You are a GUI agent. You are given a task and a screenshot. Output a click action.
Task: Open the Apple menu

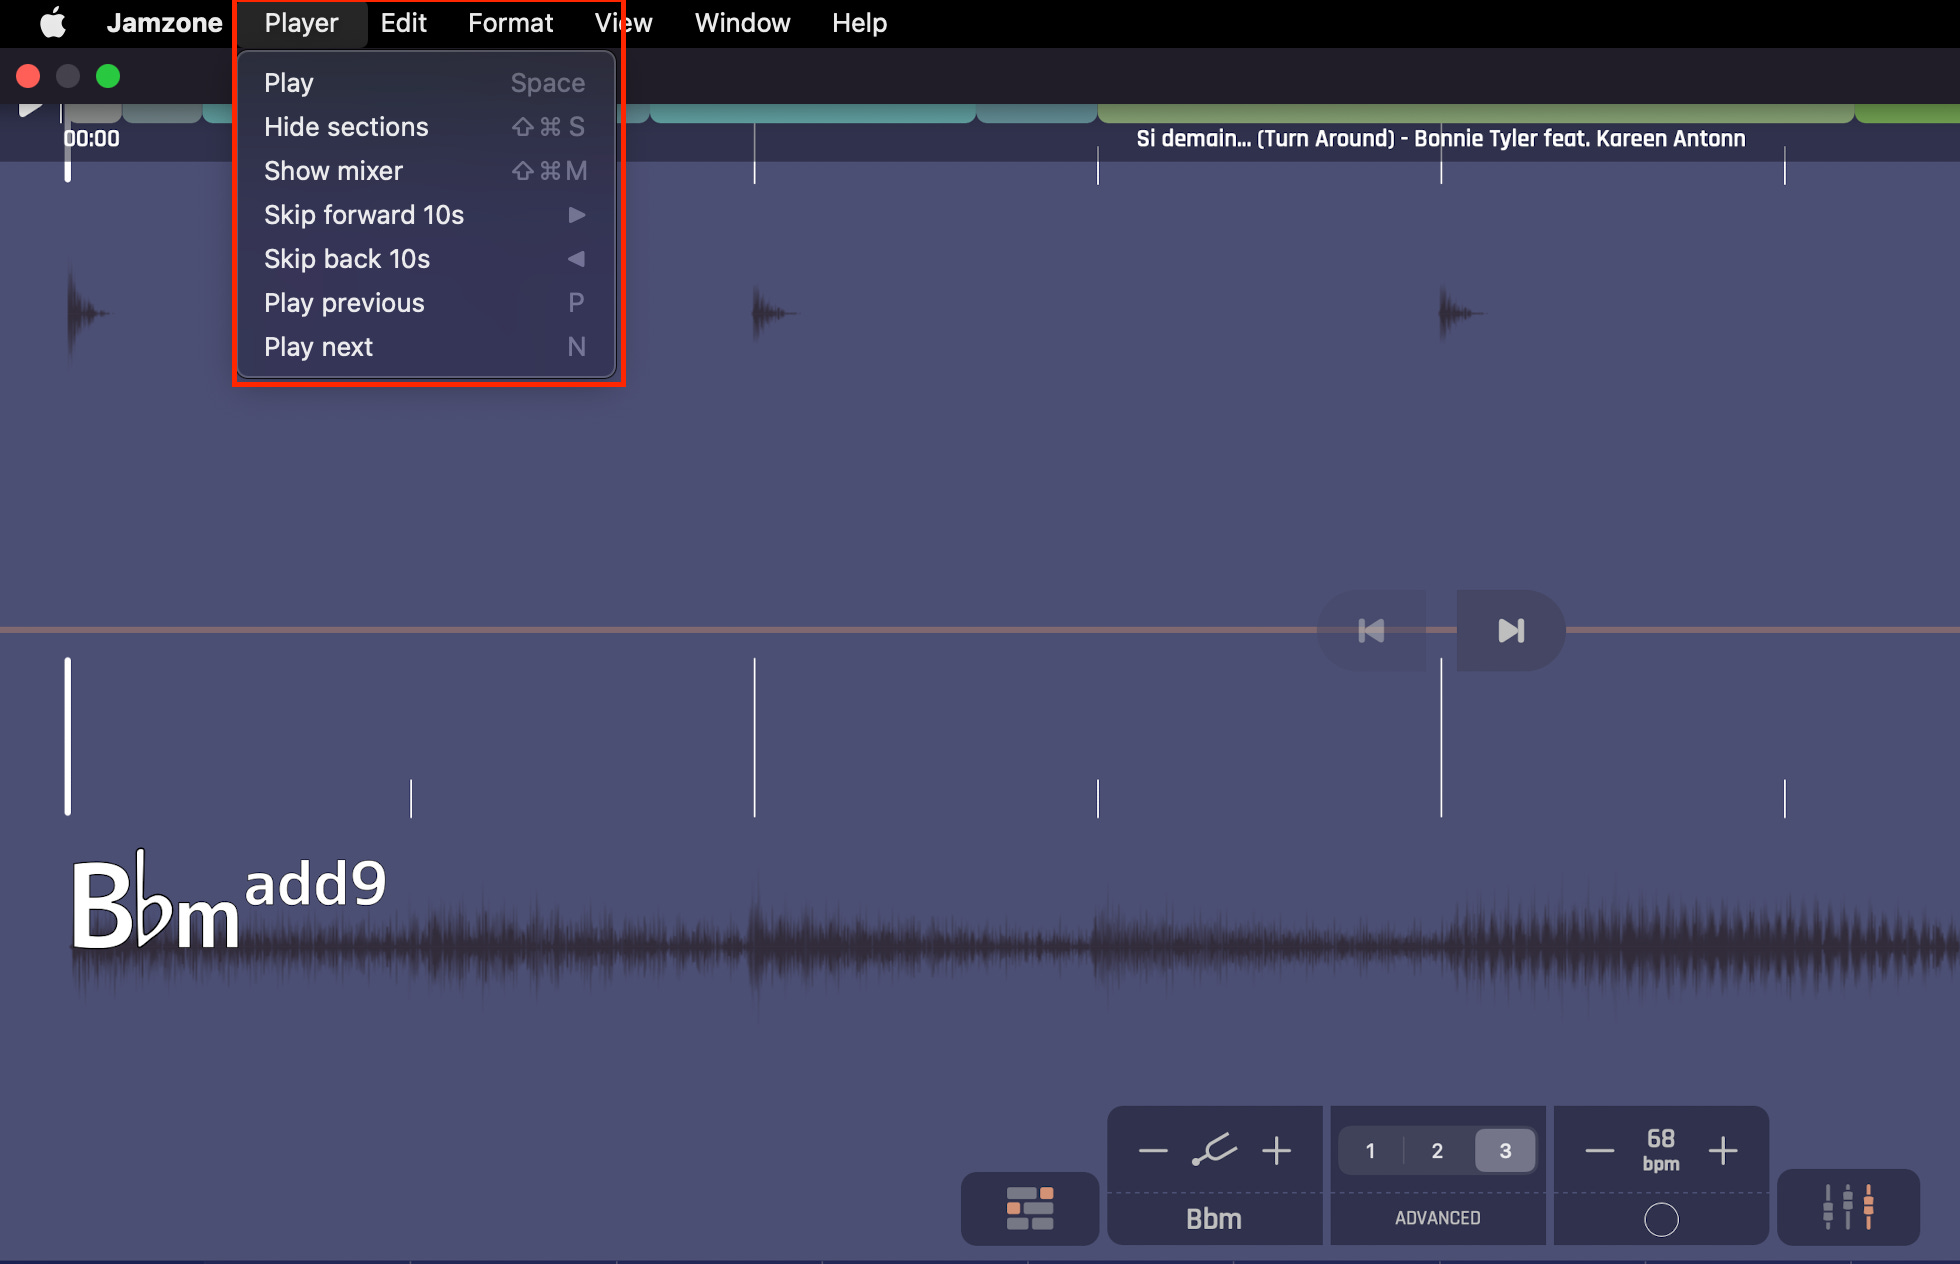[53, 22]
